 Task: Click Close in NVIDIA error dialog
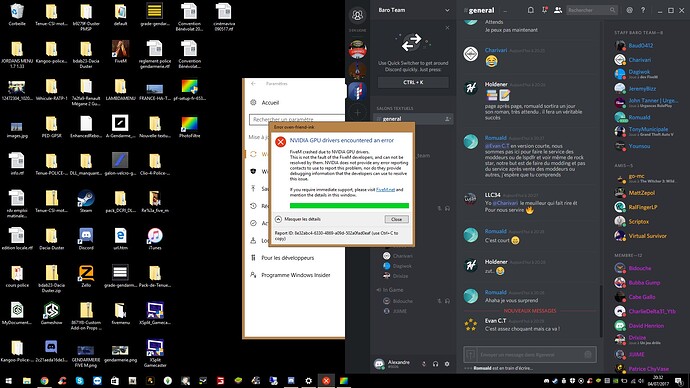click(x=396, y=219)
